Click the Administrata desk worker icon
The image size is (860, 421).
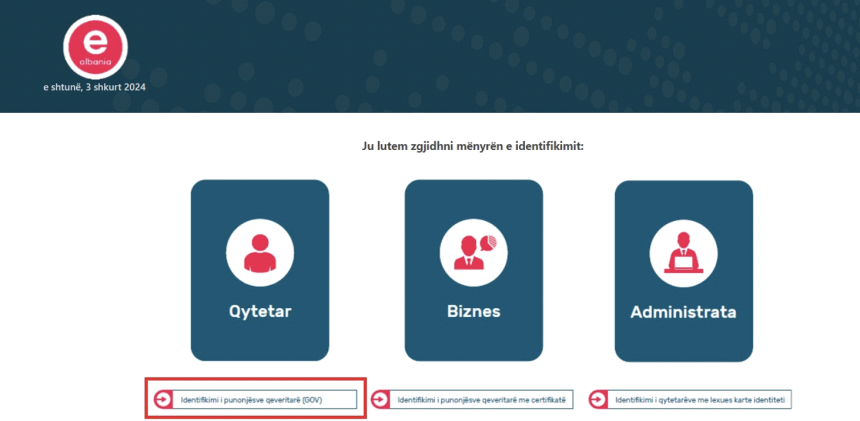coord(683,250)
